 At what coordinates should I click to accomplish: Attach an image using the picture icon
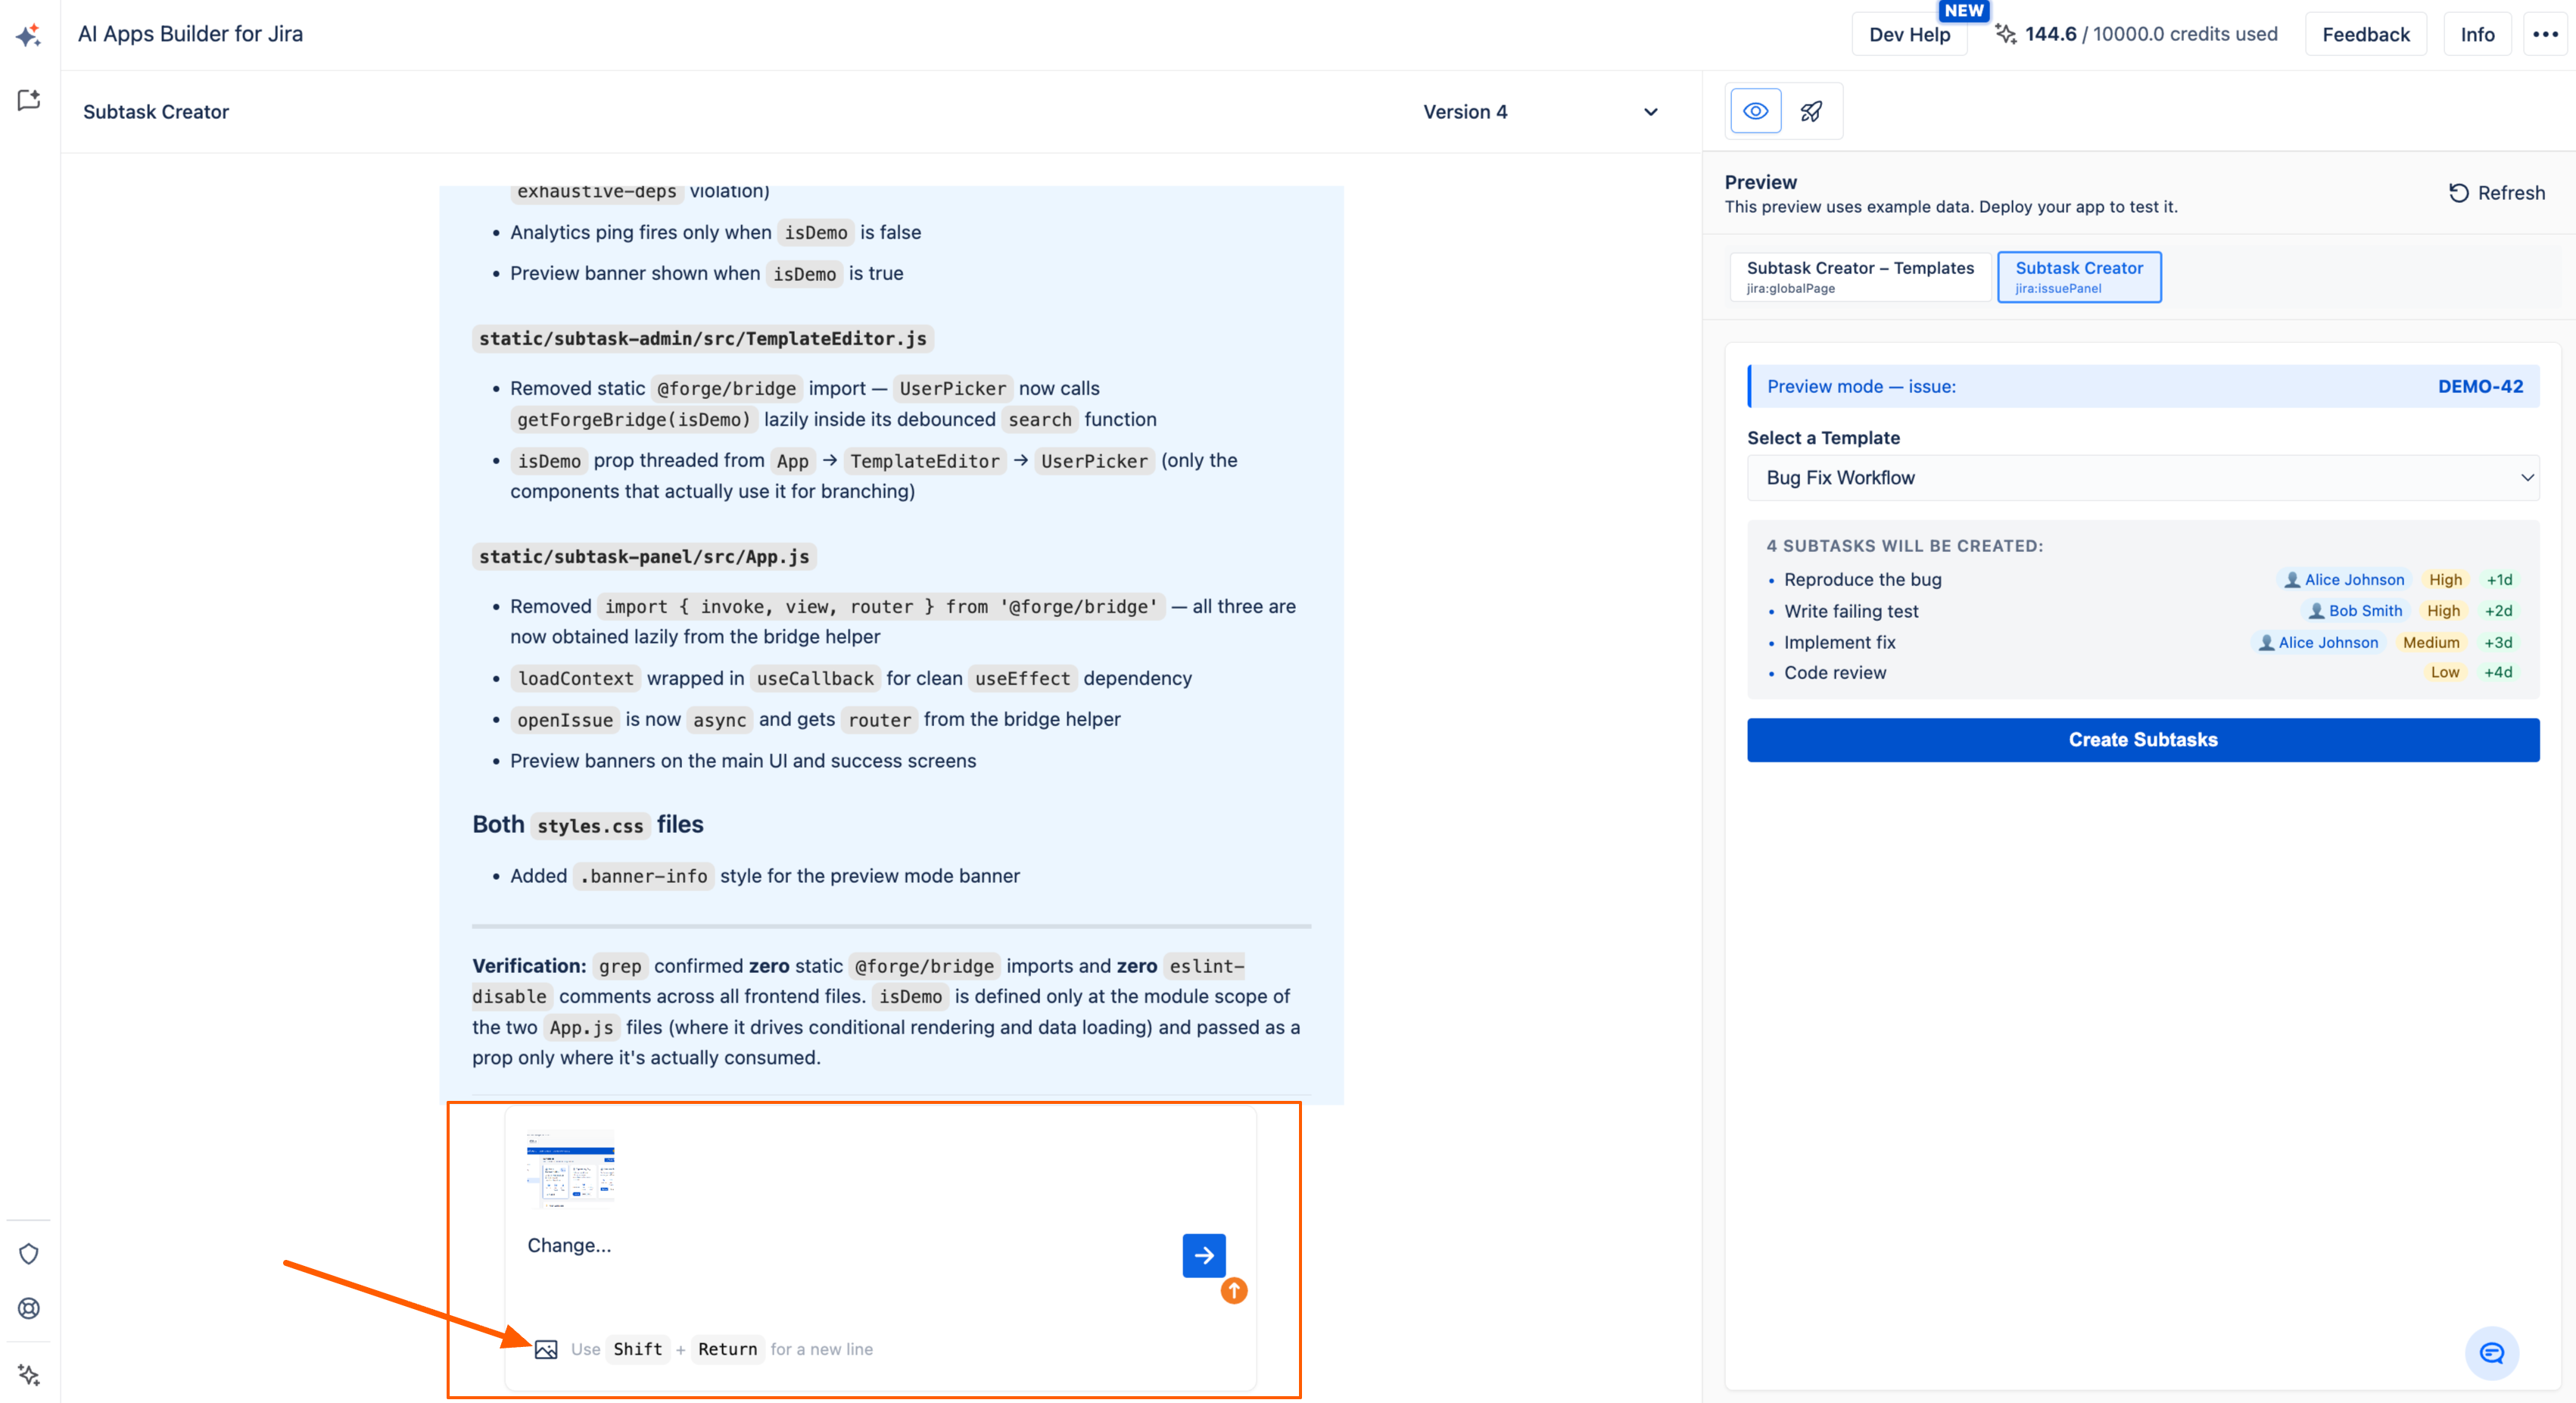546,1349
